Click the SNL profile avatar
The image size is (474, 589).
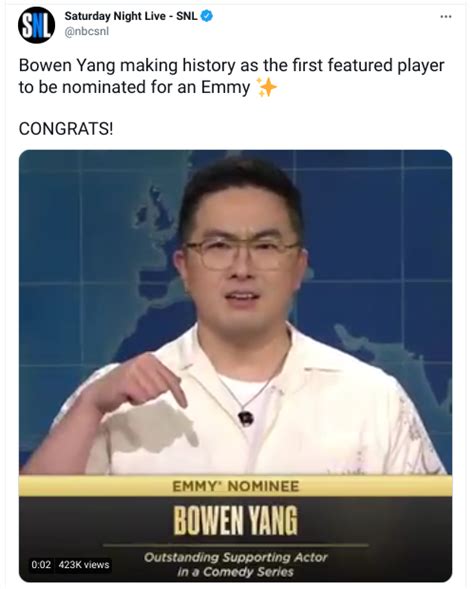tap(36, 25)
